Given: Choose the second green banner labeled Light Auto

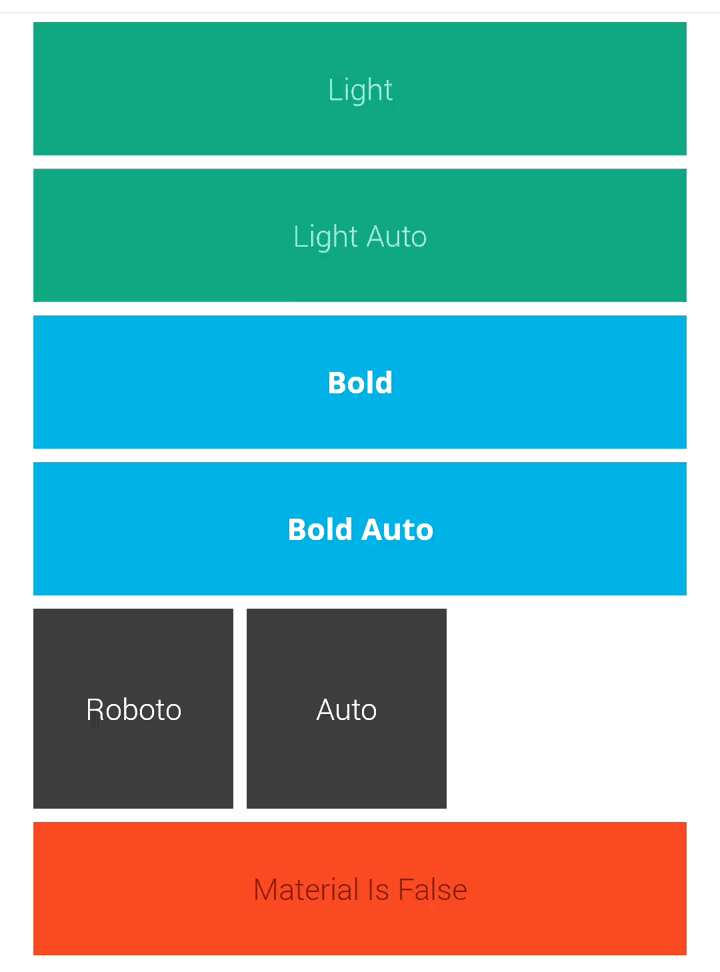Looking at the screenshot, I should [x=360, y=236].
